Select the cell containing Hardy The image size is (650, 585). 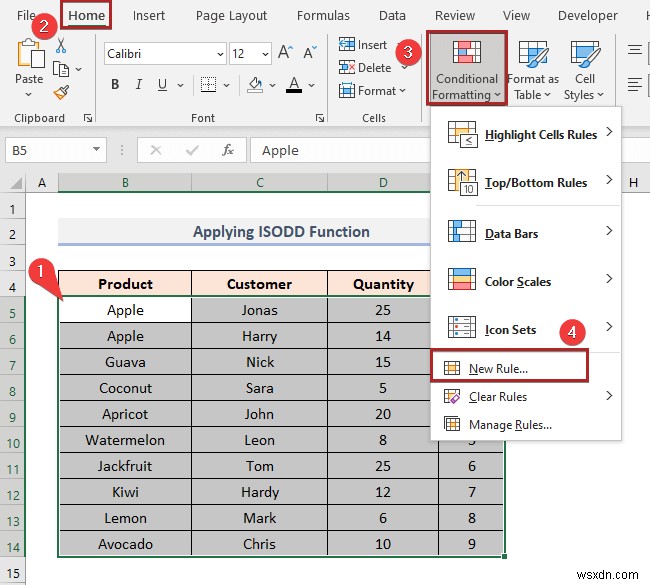(x=260, y=492)
